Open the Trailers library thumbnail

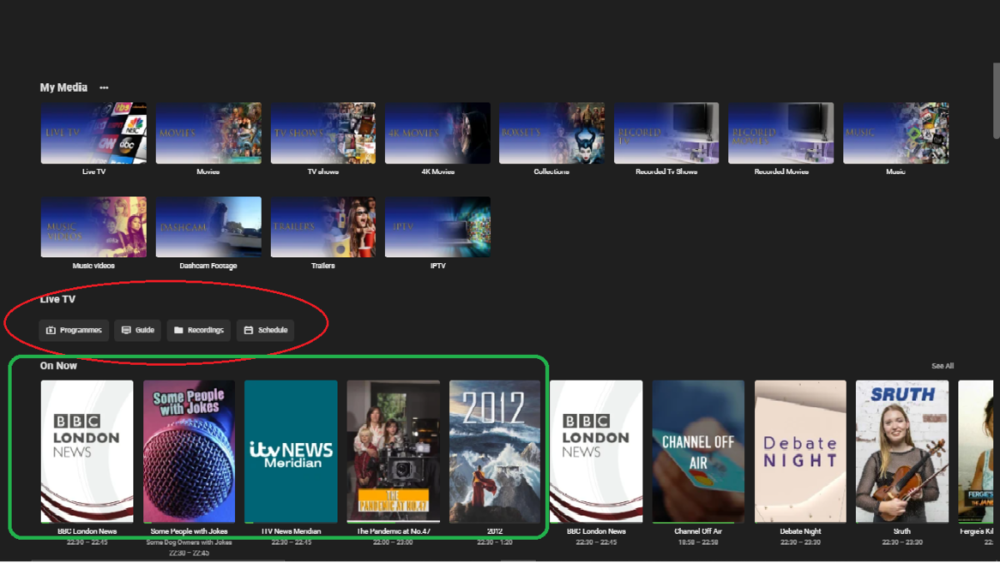pos(323,227)
